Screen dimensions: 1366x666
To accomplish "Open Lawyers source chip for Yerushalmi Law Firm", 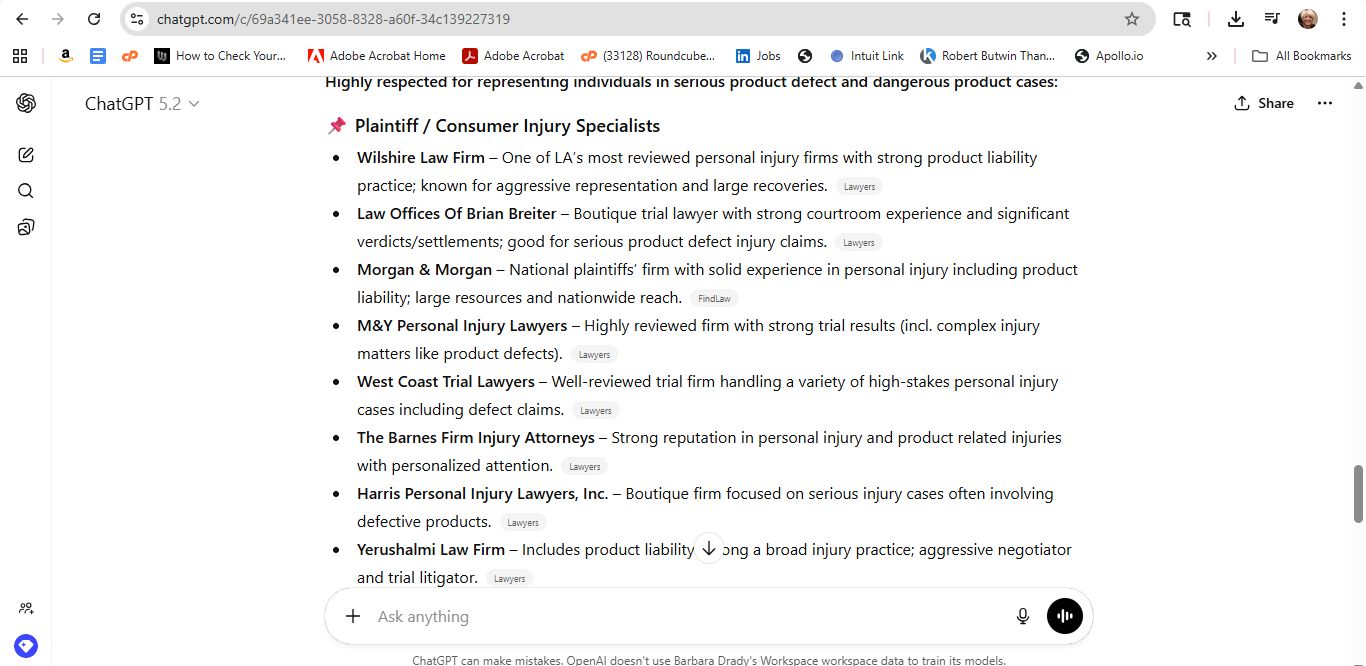I will 509,579.
